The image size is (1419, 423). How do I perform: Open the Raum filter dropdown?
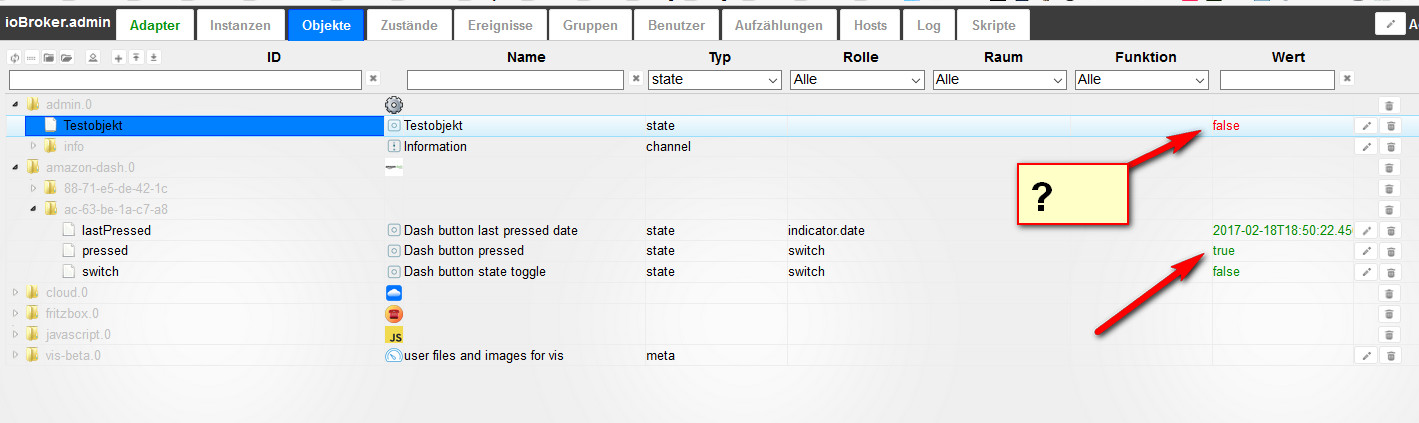click(x=999, y=79)
